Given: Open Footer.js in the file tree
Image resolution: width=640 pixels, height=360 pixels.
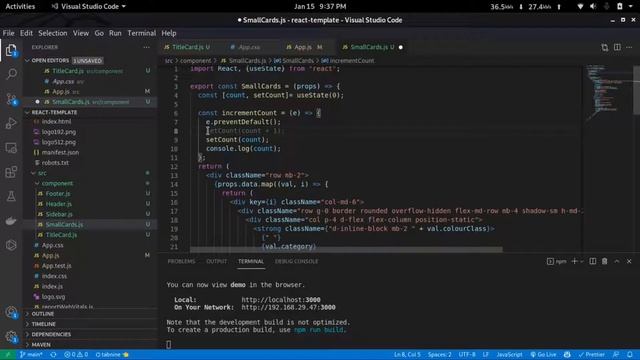Looking at the screenshot, I should (58, 194).
